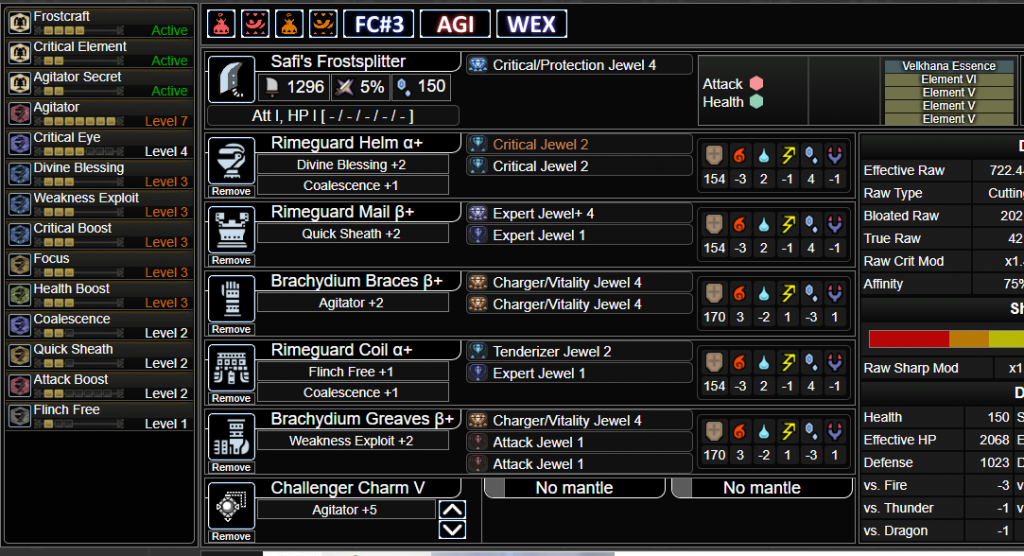Click the Rimeguard Helm α+ head armor icon
The image size is (1024, 556).
[231, 159]
